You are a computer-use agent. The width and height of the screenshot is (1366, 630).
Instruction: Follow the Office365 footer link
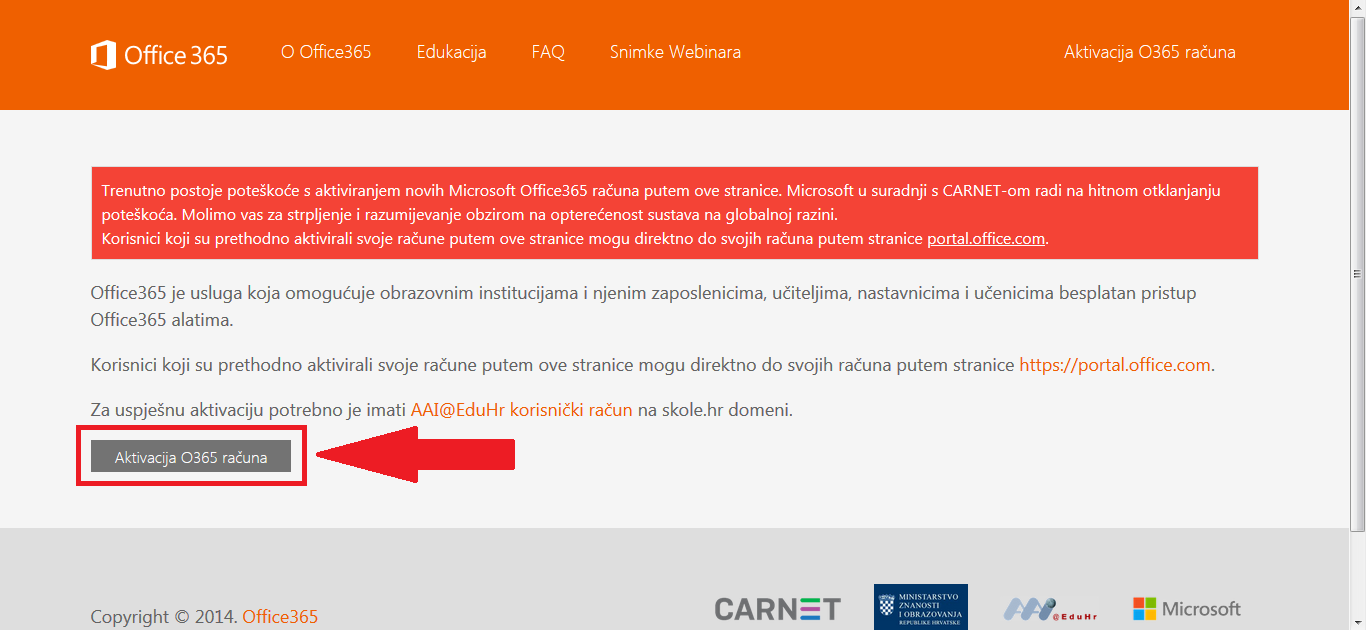pyautogui.click(x=280, y=617)
